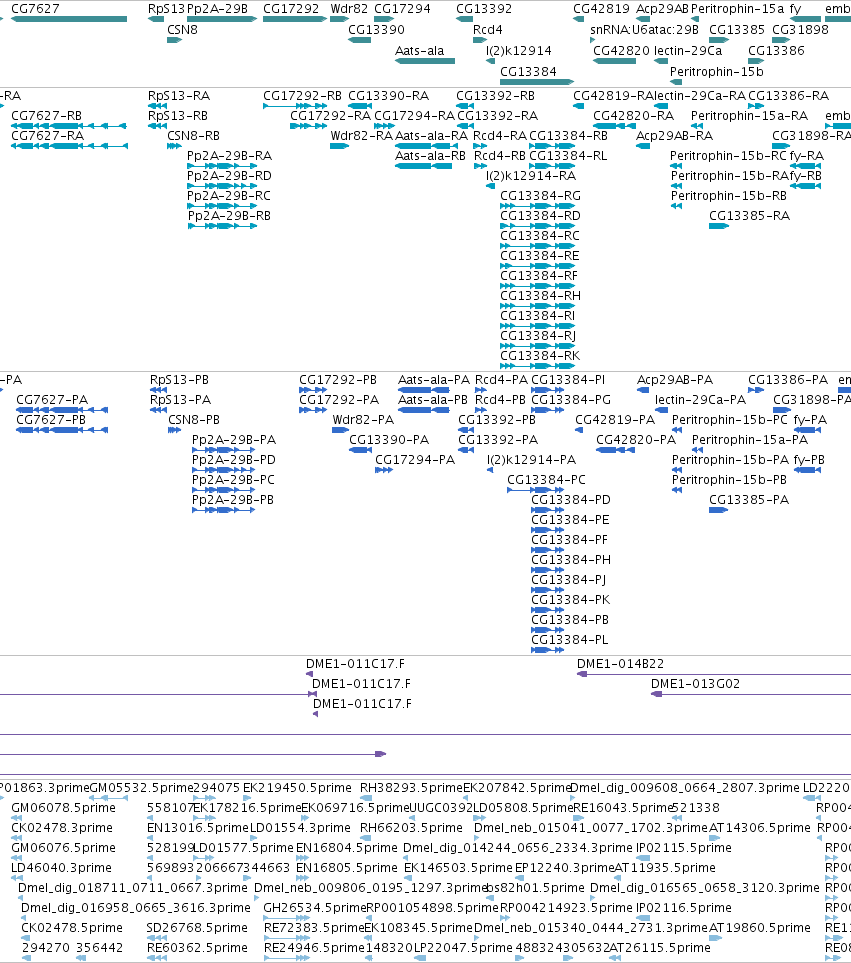Select the CG7627-PA protein label
851x963 pixels.
tap(52, 399)
